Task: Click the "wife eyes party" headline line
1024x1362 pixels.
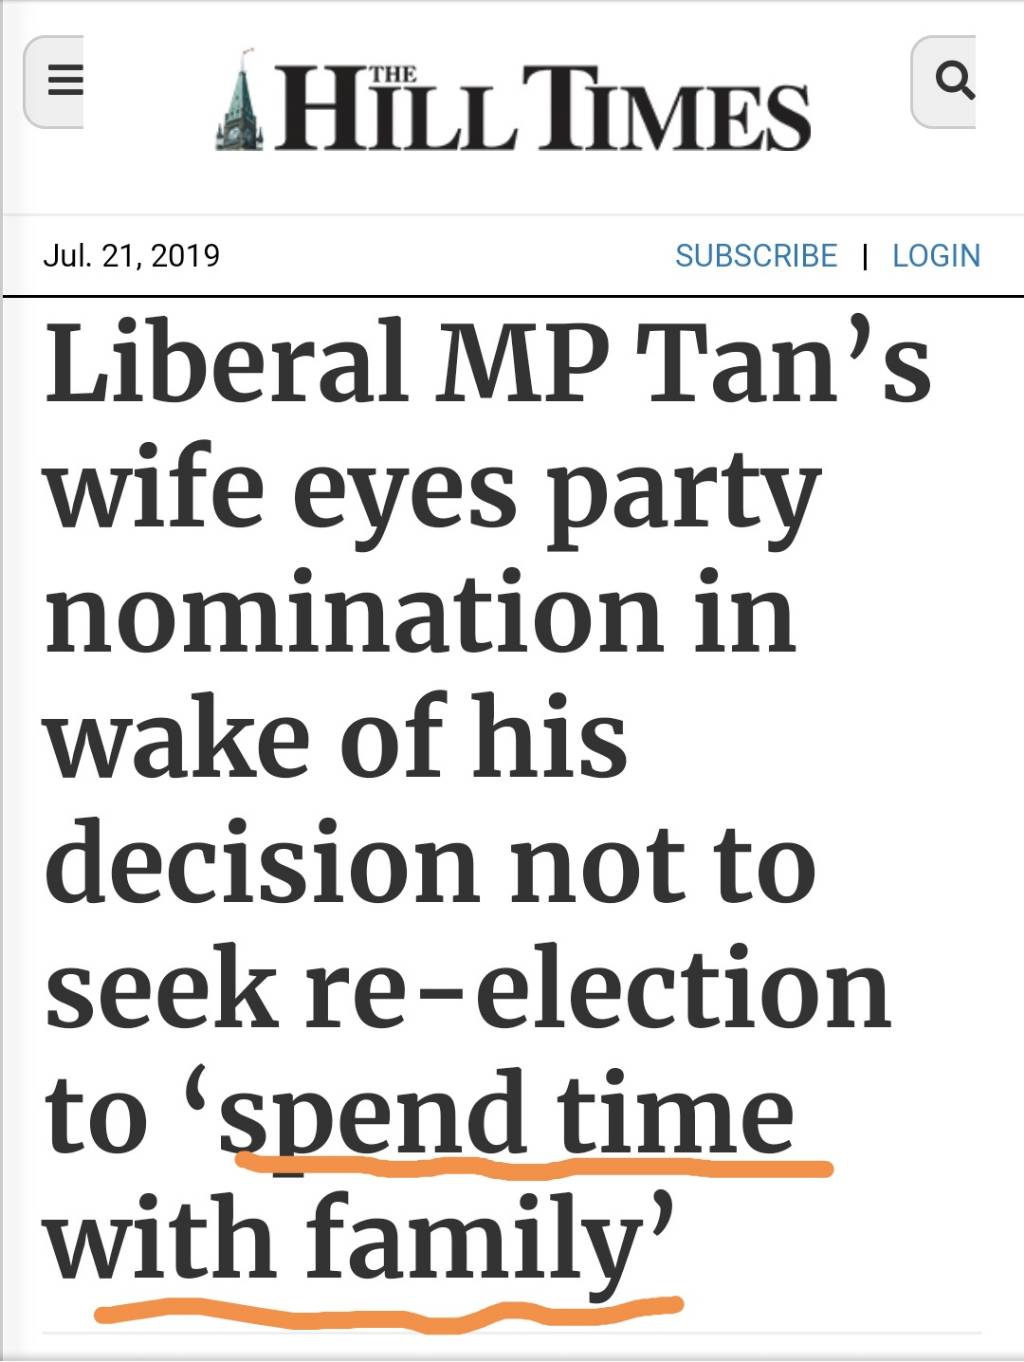Action: point(432,490)
